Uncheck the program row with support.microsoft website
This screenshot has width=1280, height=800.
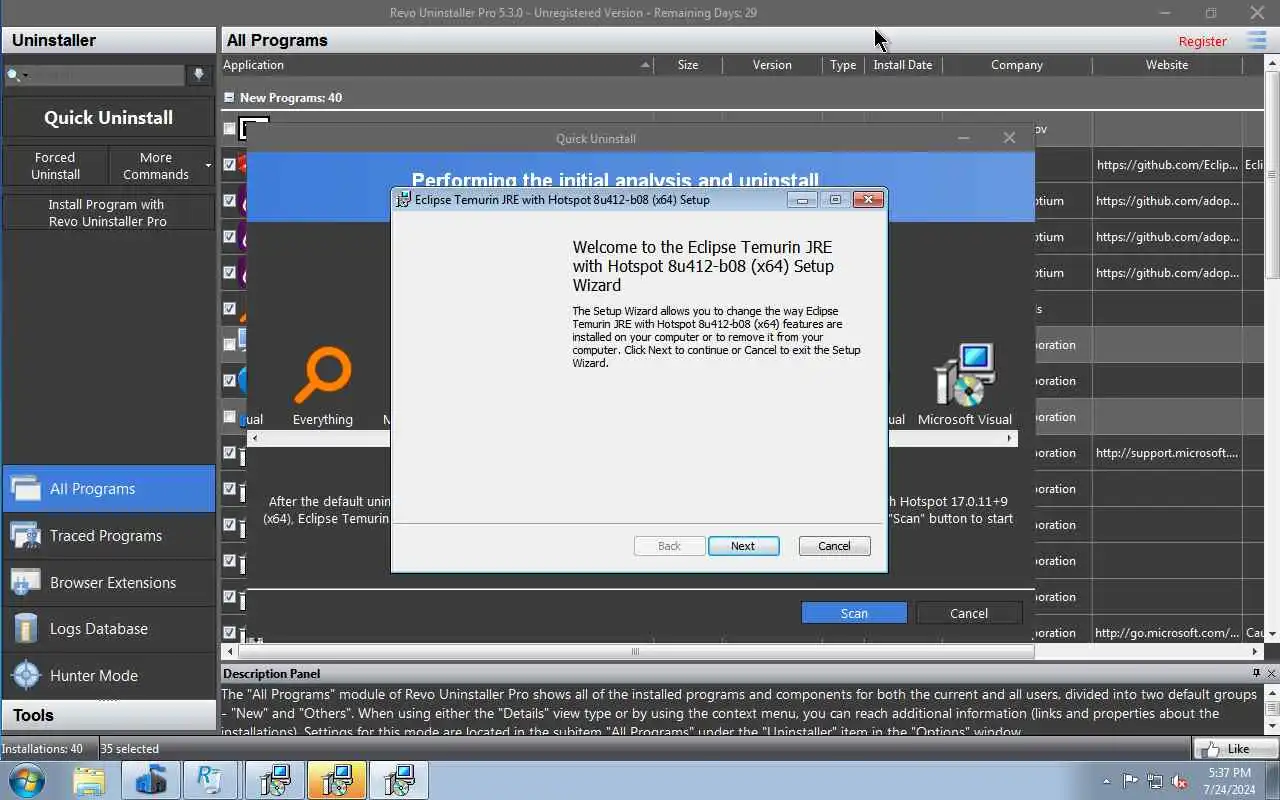tap(229, 452)
